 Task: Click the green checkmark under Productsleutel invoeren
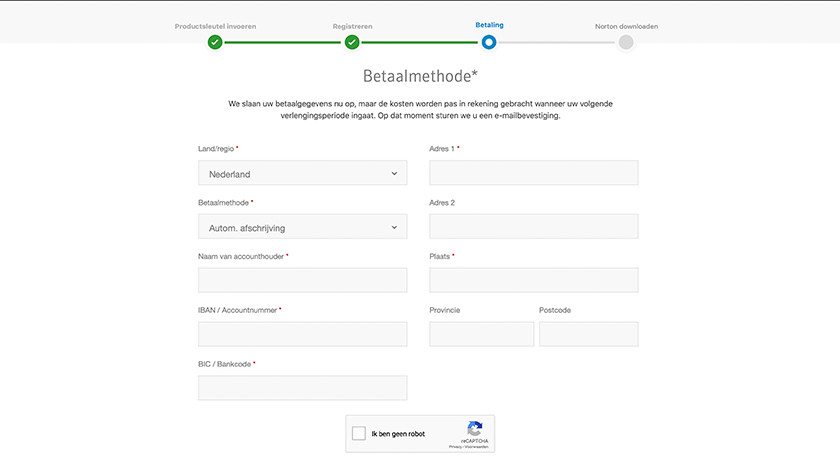tap(215, 42)
